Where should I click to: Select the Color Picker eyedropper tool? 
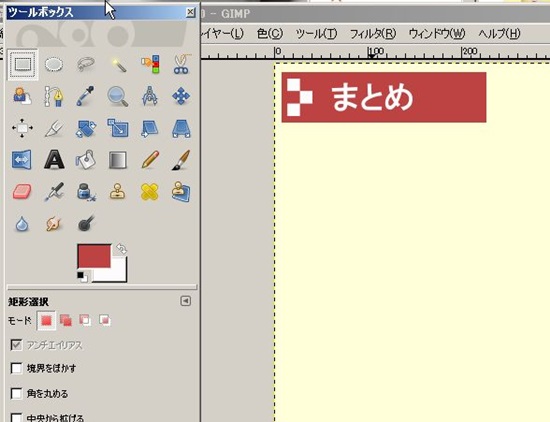(86, 96)
